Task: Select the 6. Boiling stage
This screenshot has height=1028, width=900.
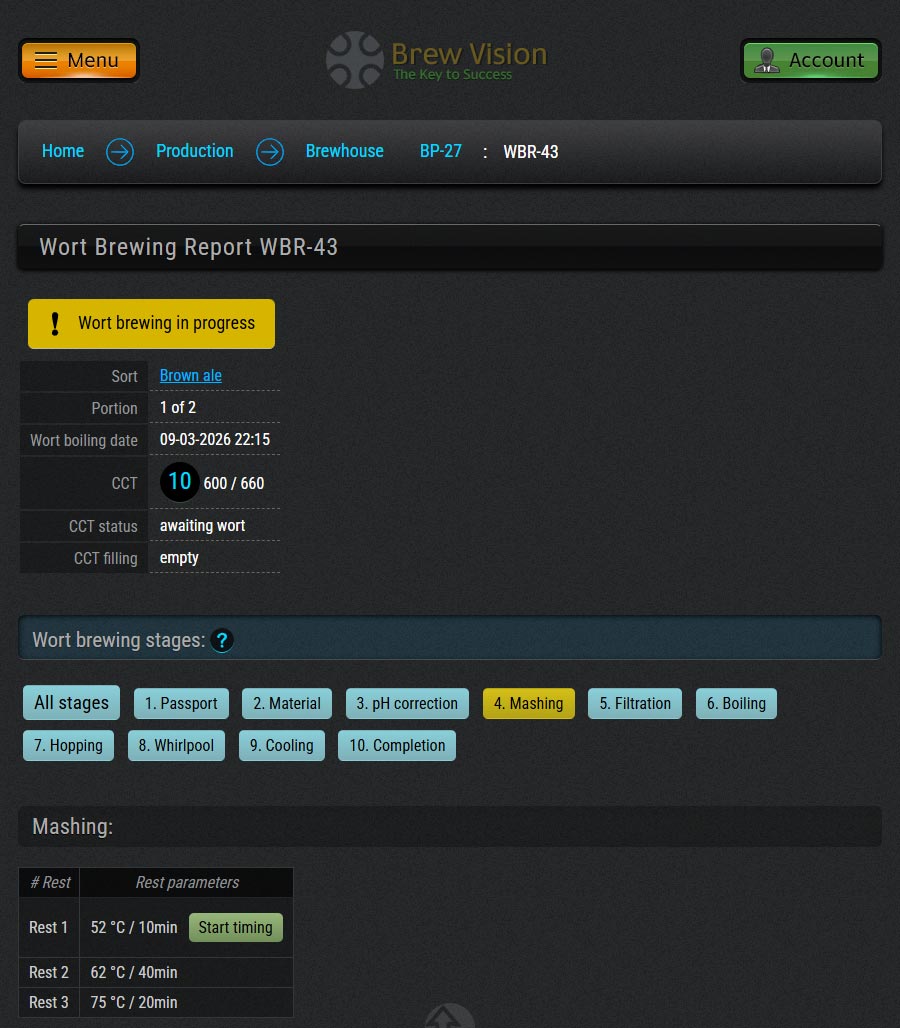Action: pyautogui.click(x=736, y=704)
